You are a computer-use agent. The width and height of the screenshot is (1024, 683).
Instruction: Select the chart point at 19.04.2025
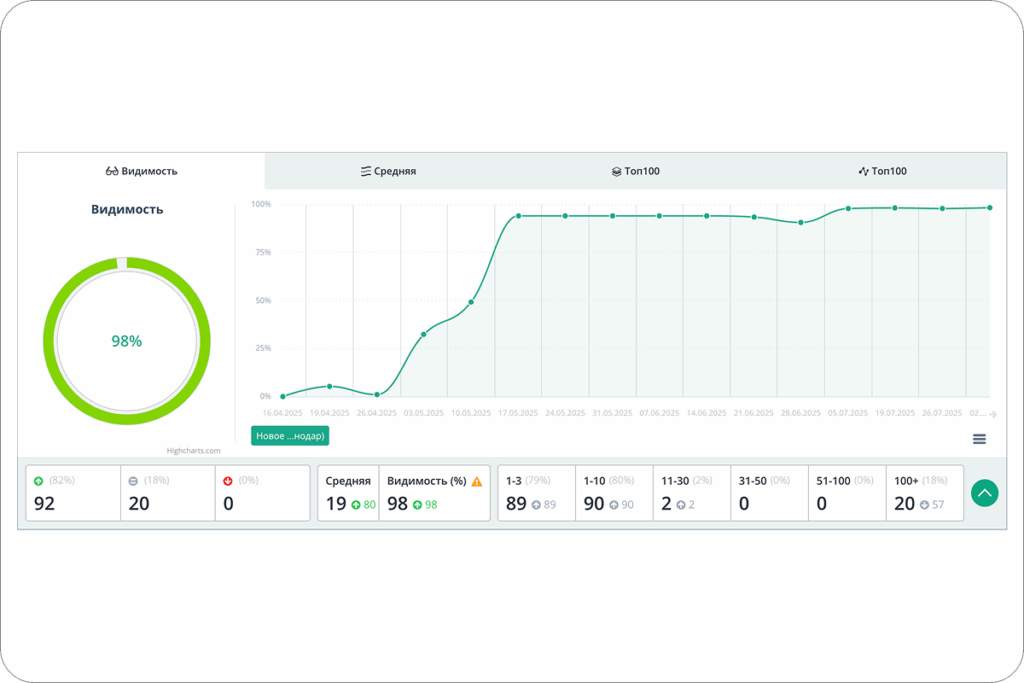(x=330, y=387)
